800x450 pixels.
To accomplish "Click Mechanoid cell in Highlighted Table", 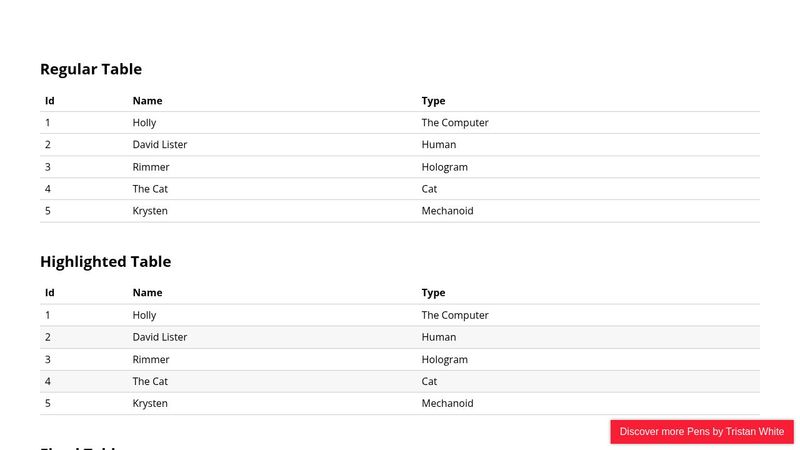I will tap(447, 403).
